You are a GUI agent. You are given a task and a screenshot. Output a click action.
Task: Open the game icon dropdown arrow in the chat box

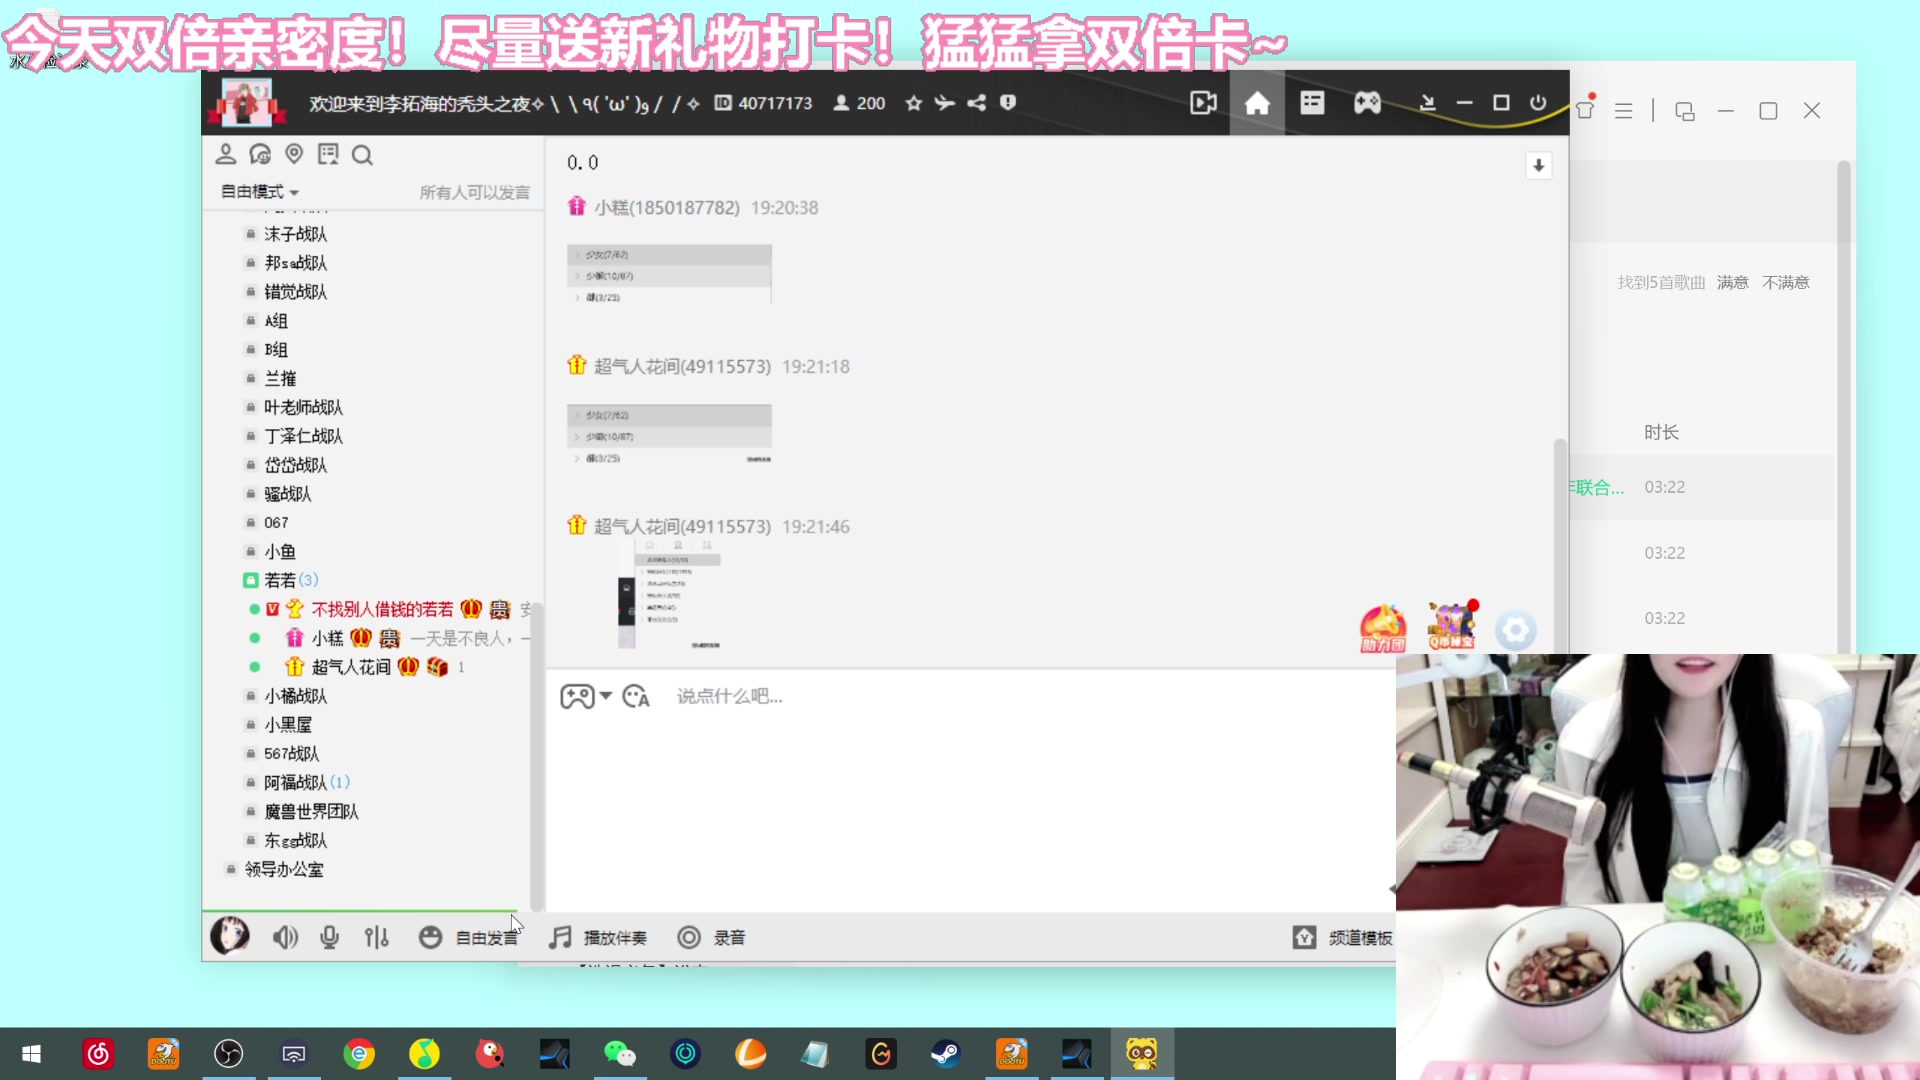(606, 696)
